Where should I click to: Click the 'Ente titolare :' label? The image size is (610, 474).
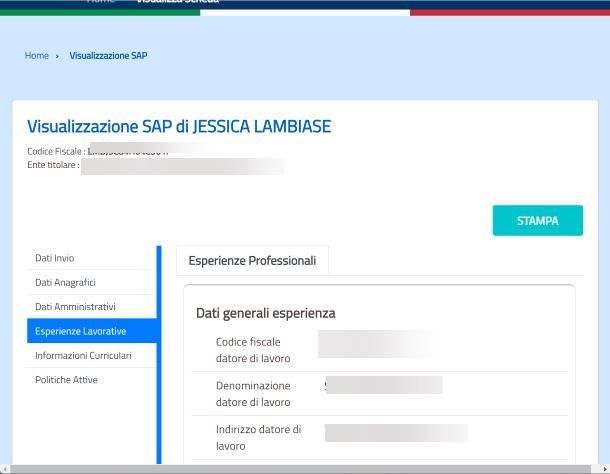[53, 165]
